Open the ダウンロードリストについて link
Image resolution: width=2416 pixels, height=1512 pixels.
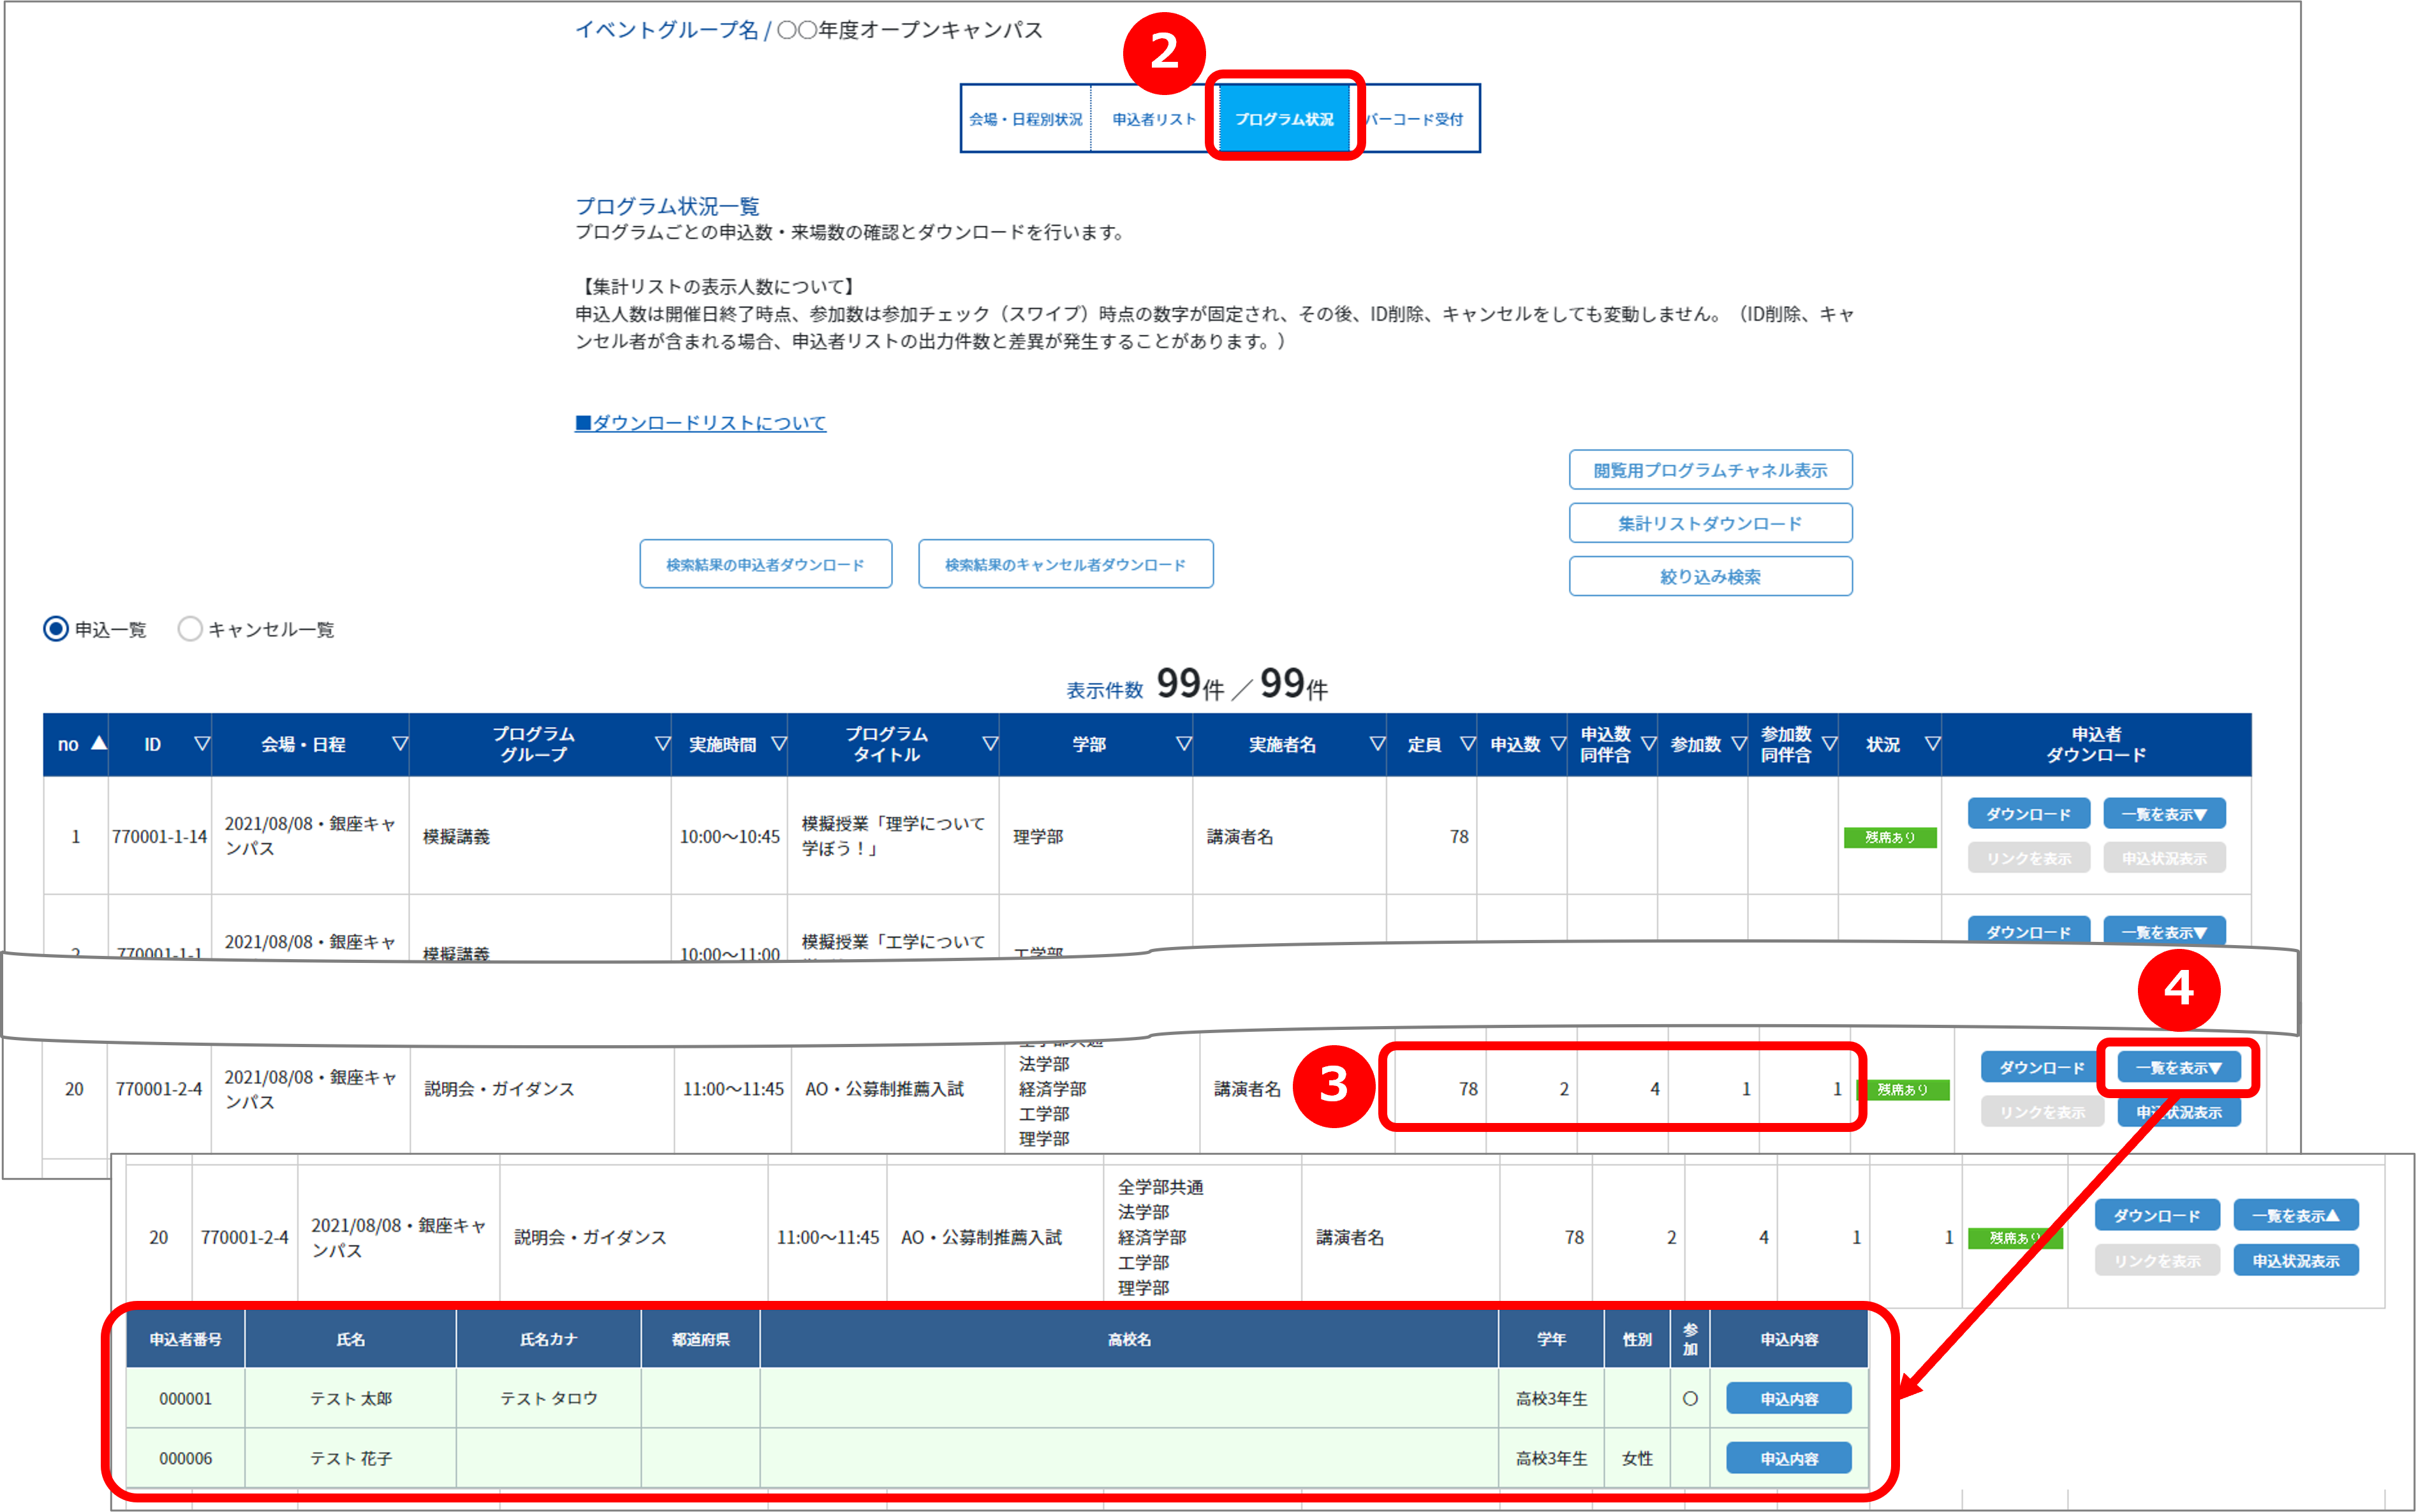pos(700,423)
